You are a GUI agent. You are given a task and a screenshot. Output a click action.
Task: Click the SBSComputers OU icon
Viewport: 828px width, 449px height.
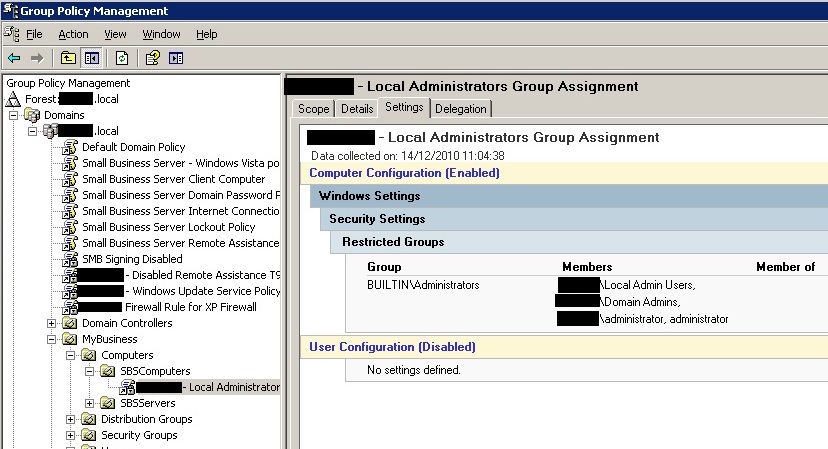(x=108, y=371)
